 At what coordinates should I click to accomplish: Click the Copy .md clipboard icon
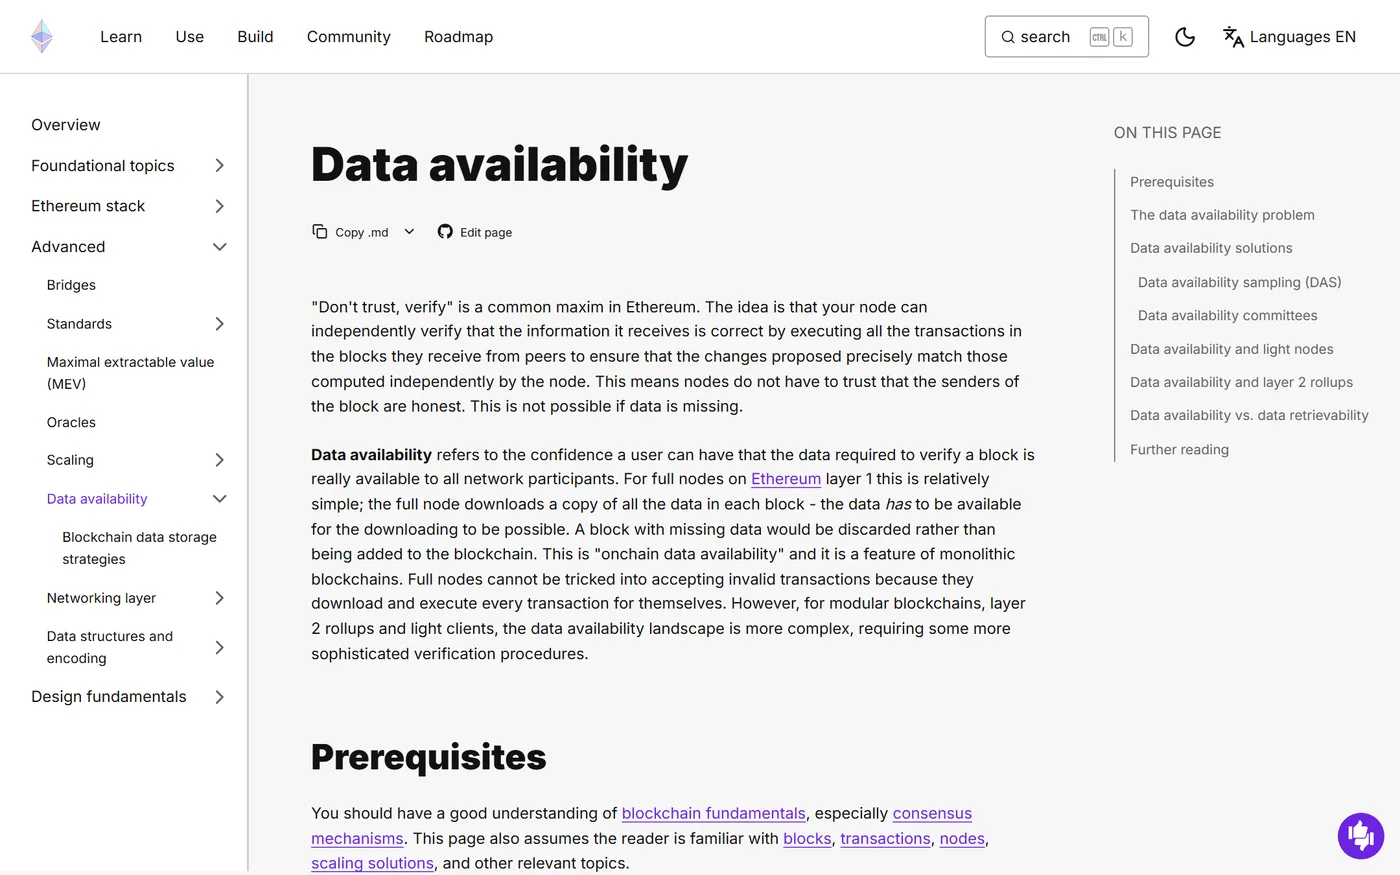(320, 231)
